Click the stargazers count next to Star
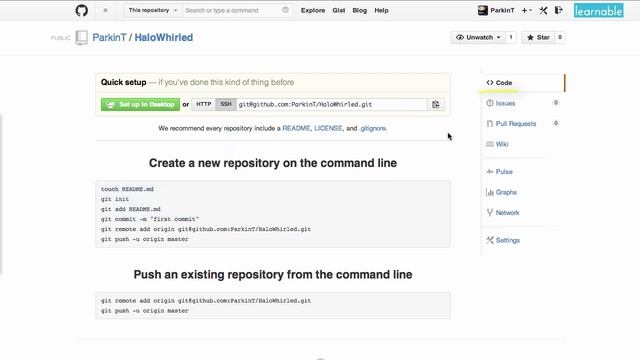The width and height of the screenshot is (640, 360). (560, 38)
